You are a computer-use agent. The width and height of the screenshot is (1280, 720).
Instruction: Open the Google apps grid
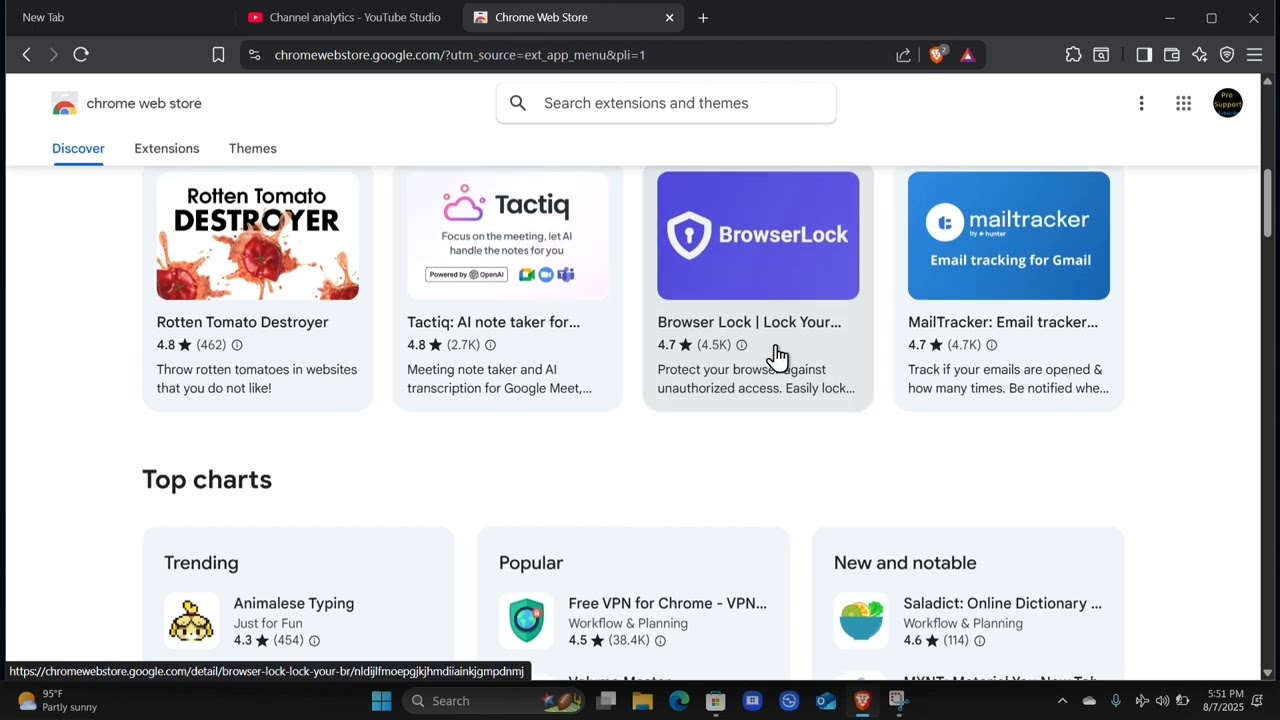(1183, 103)
